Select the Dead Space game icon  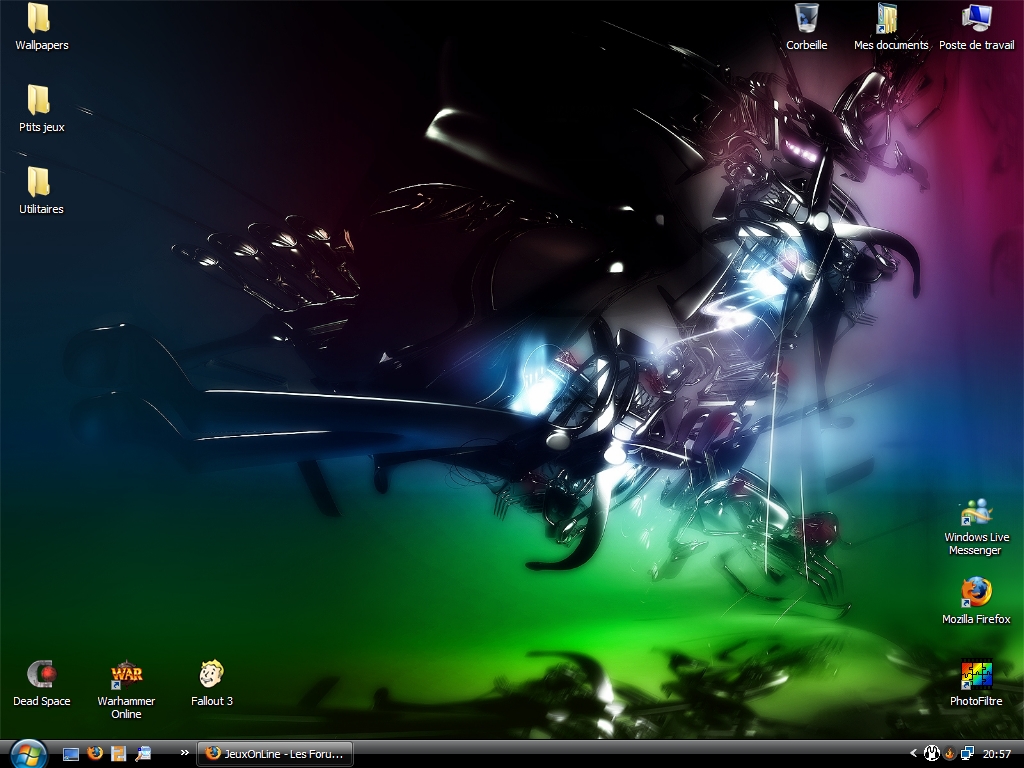click(x=41, y=675)
